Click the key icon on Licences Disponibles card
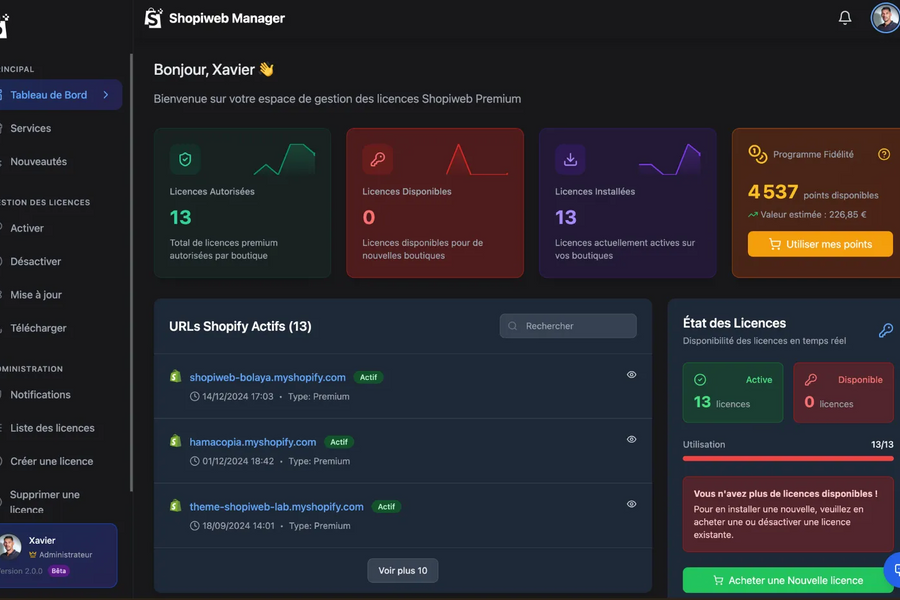This screenshot has height=600, width=900. click(x=377, y=159)
